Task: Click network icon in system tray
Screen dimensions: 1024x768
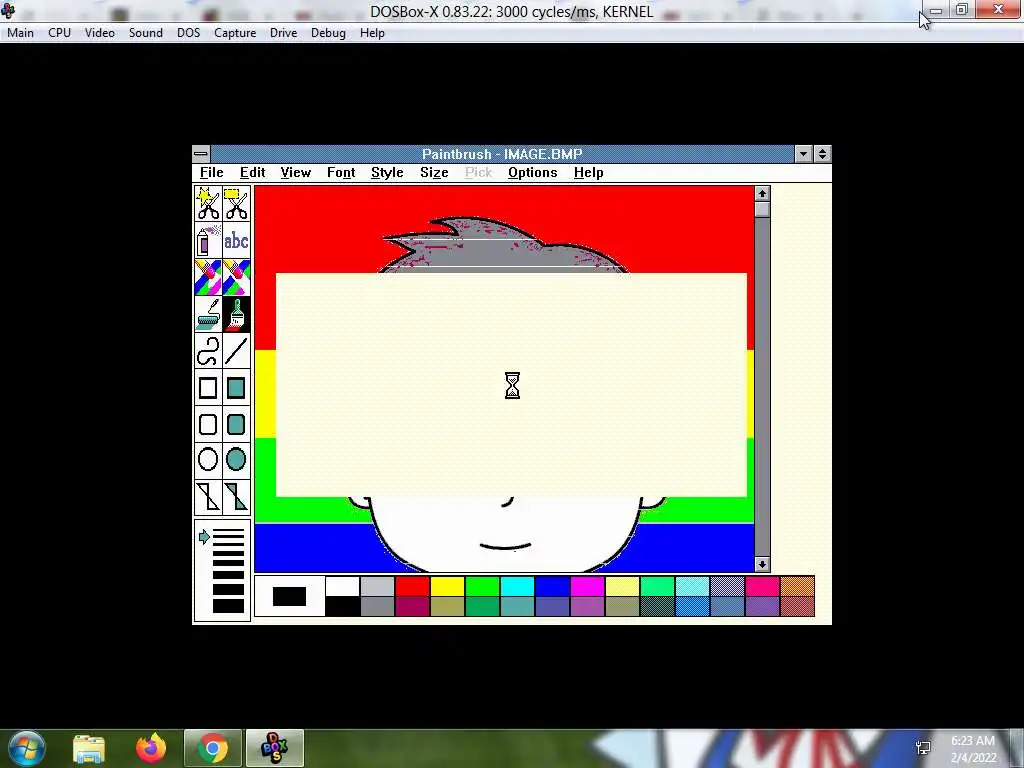Action: pos(923,748)
